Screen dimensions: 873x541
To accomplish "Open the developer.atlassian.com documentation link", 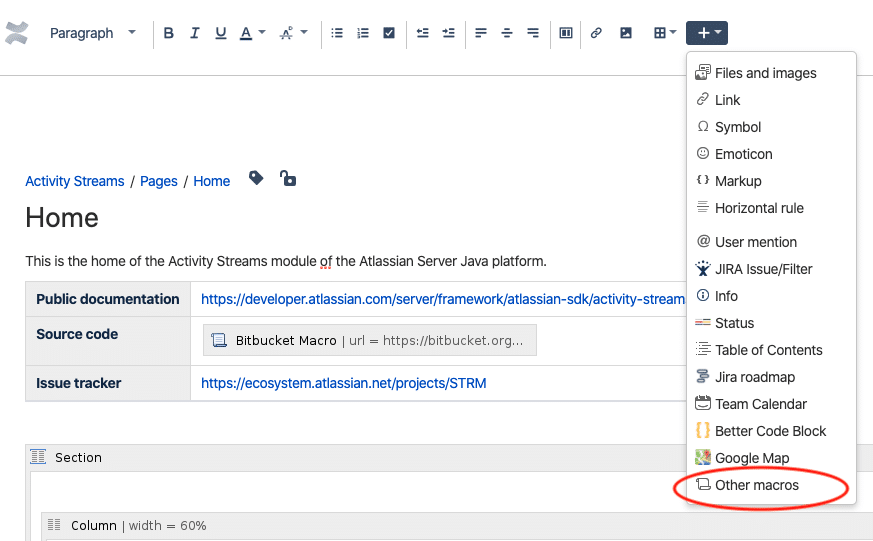I will click(x=443, y=299).
